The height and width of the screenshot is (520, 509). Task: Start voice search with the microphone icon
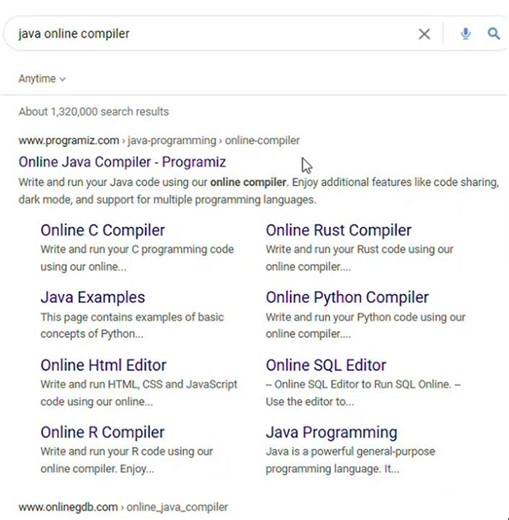(465, 34)
